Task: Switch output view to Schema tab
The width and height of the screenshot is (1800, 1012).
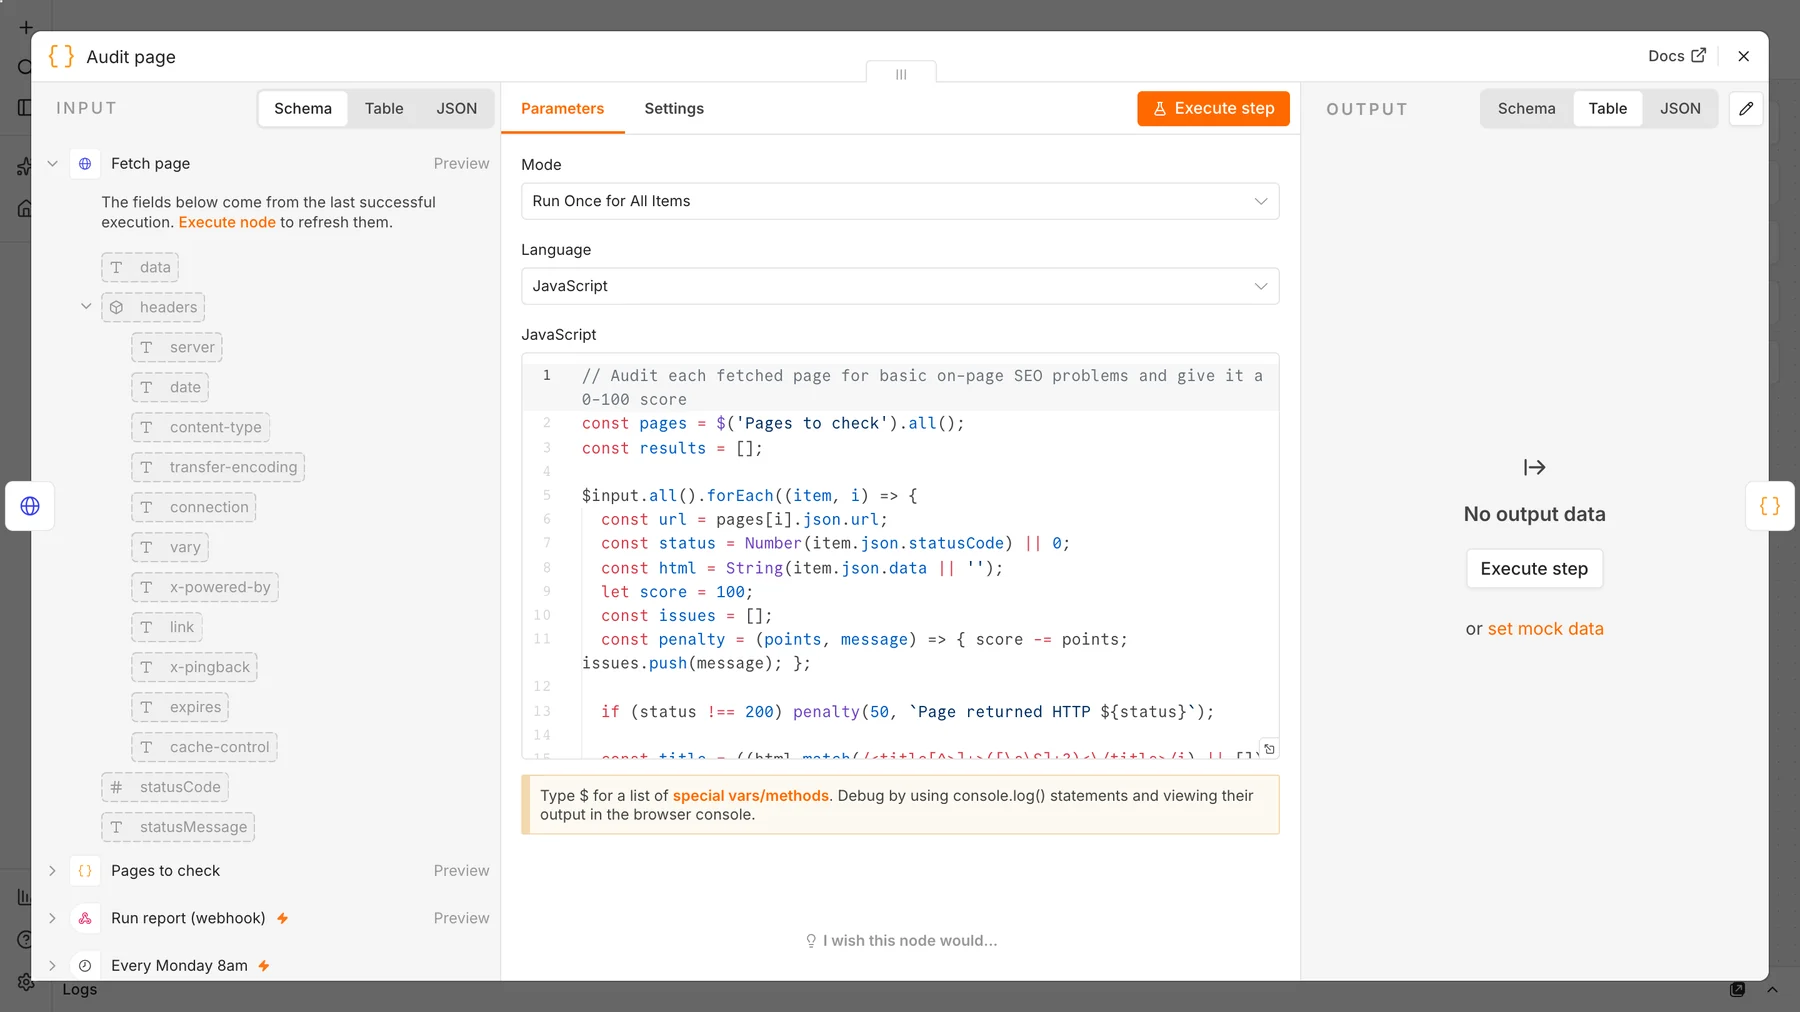Action: pos(1527,108)
